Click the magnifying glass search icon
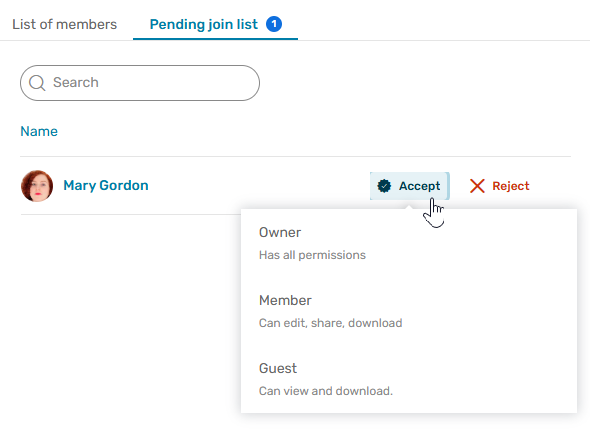Screen dimensions: 590x443 [x=37, y=83]
